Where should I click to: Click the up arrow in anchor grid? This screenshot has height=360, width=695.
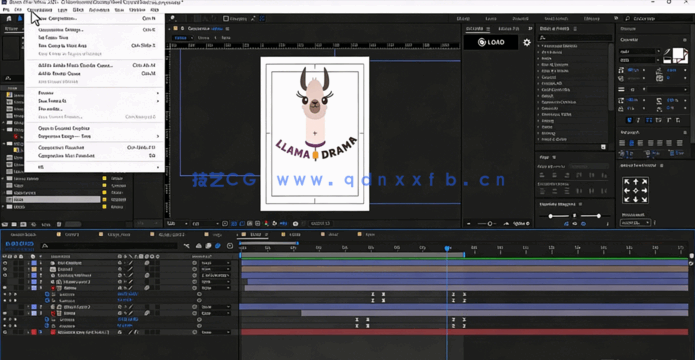(x=636, y=182)
